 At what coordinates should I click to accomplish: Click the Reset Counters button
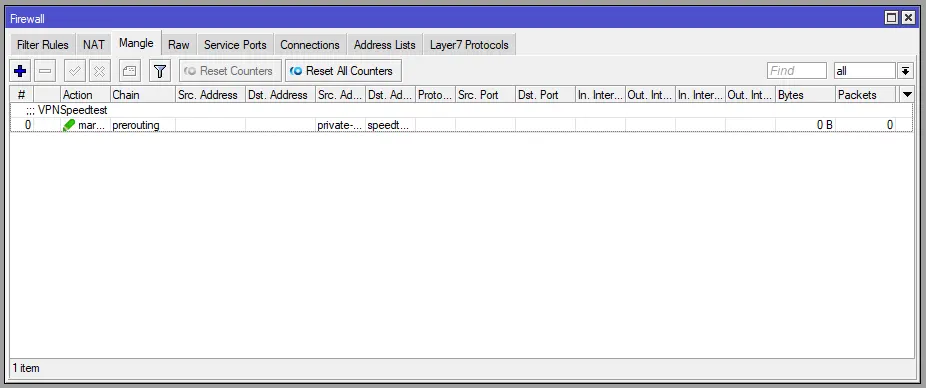tap(230, 71)
